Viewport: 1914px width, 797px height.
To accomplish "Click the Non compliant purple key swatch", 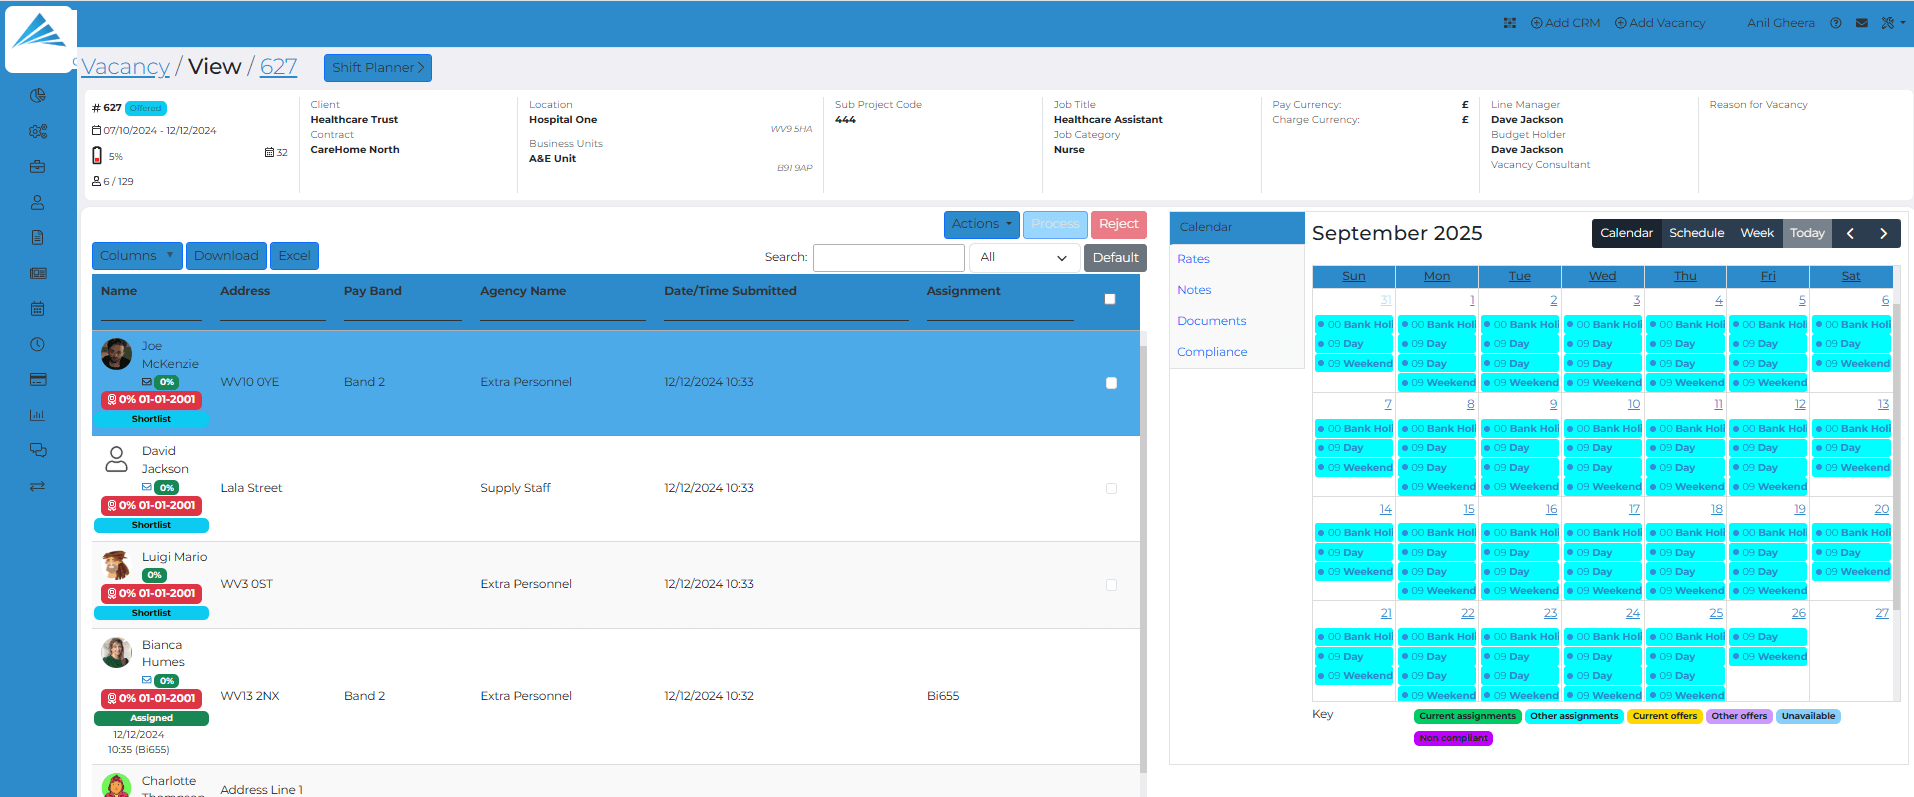I will [x=1453, y=738].
